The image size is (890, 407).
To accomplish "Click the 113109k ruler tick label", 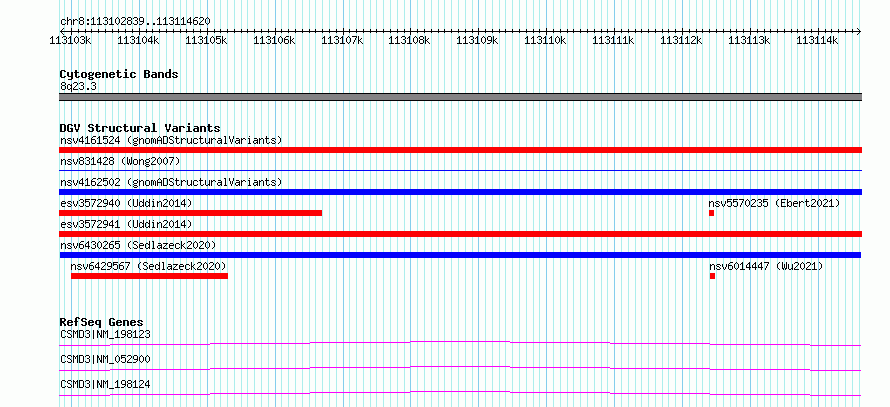I will coord(478,40).
